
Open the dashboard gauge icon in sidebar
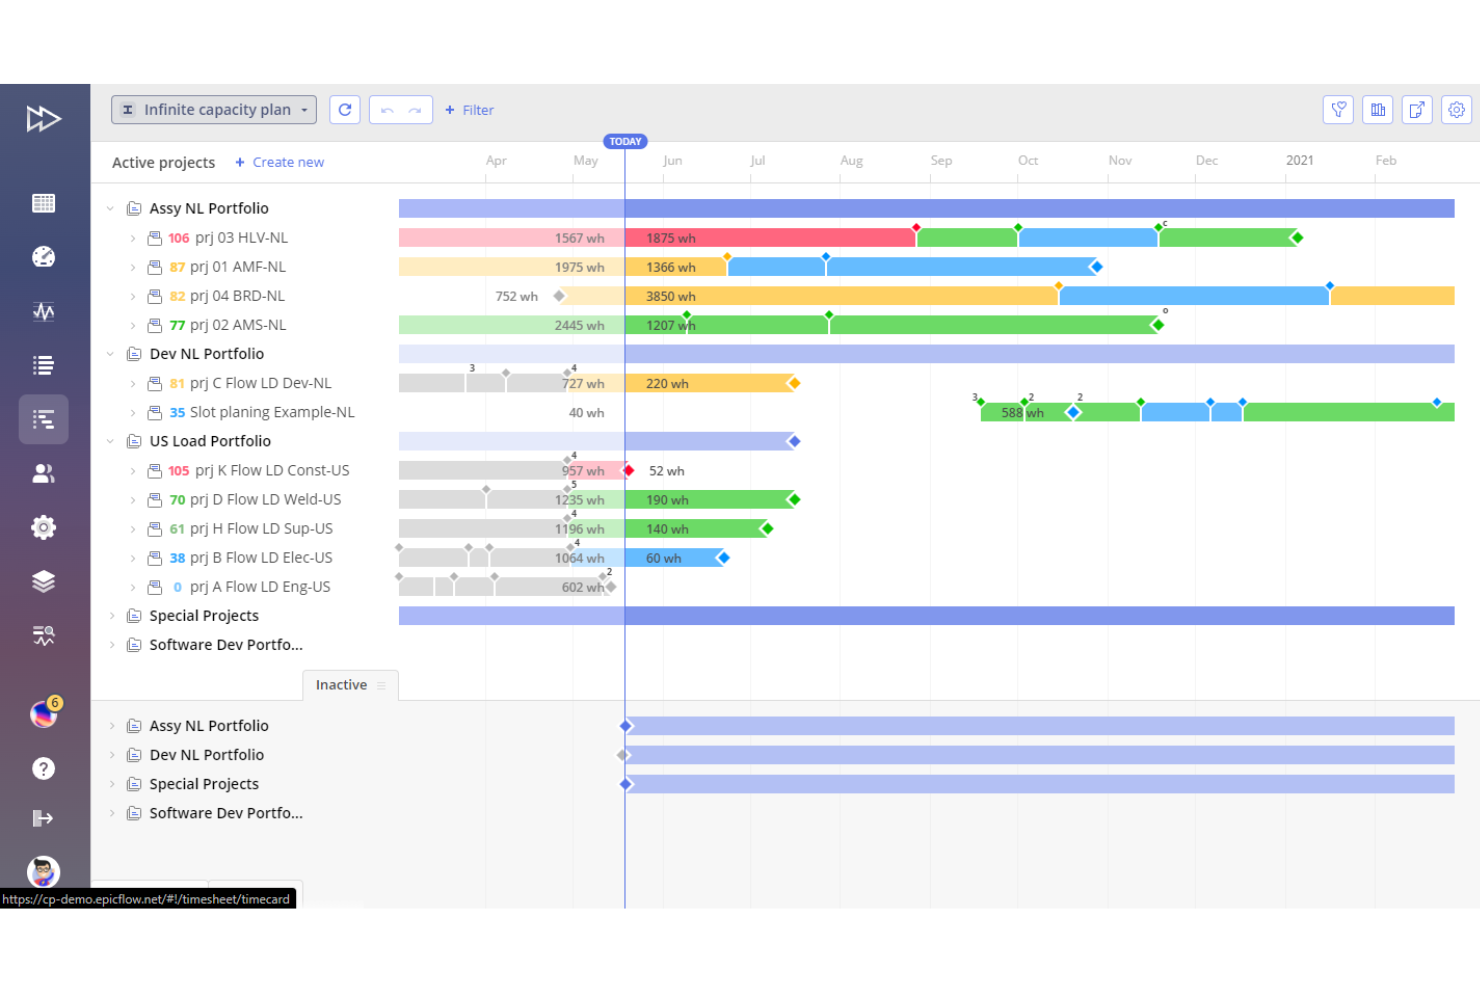coord(43,257)
